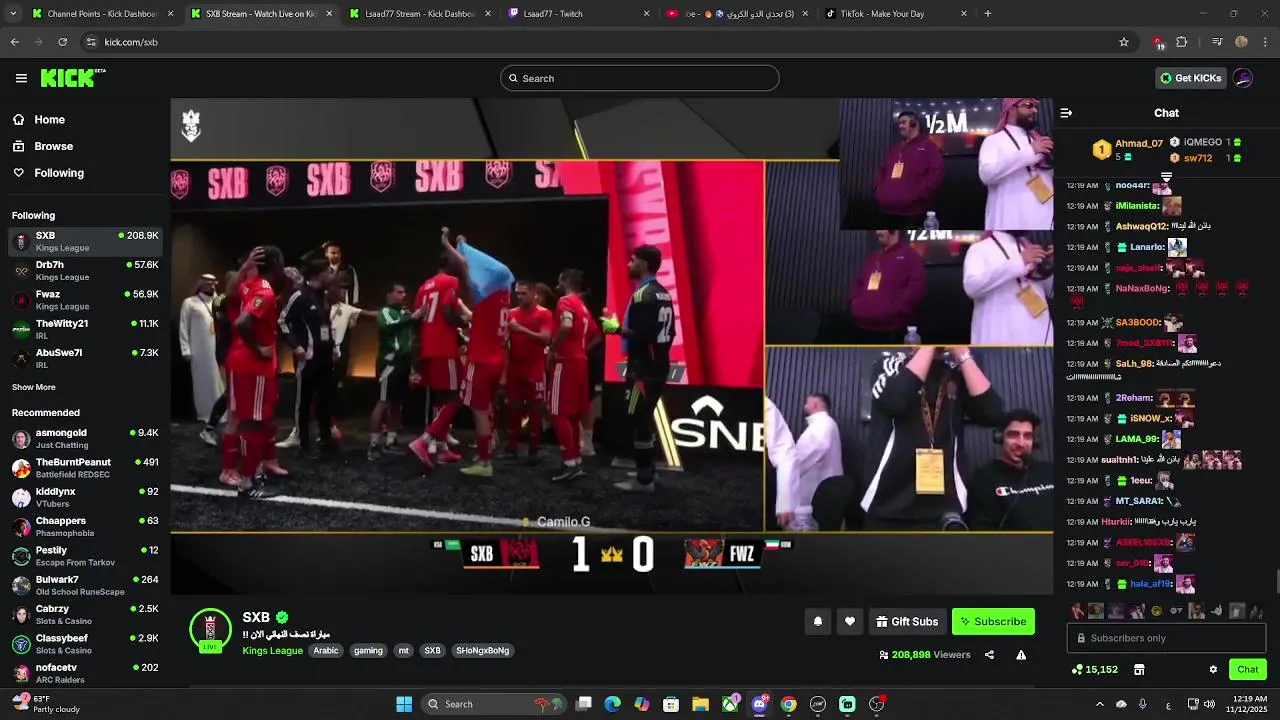This screenshot has width=1280, height=720.
Task: Open the AbuSwe7l channel in the Following list
Action: (x=85, y=358)
